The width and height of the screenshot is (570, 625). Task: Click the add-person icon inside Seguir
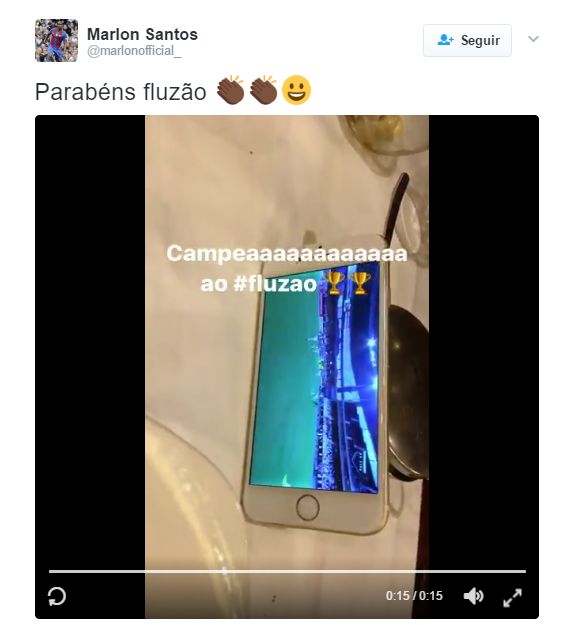click(x=445, y=40)
